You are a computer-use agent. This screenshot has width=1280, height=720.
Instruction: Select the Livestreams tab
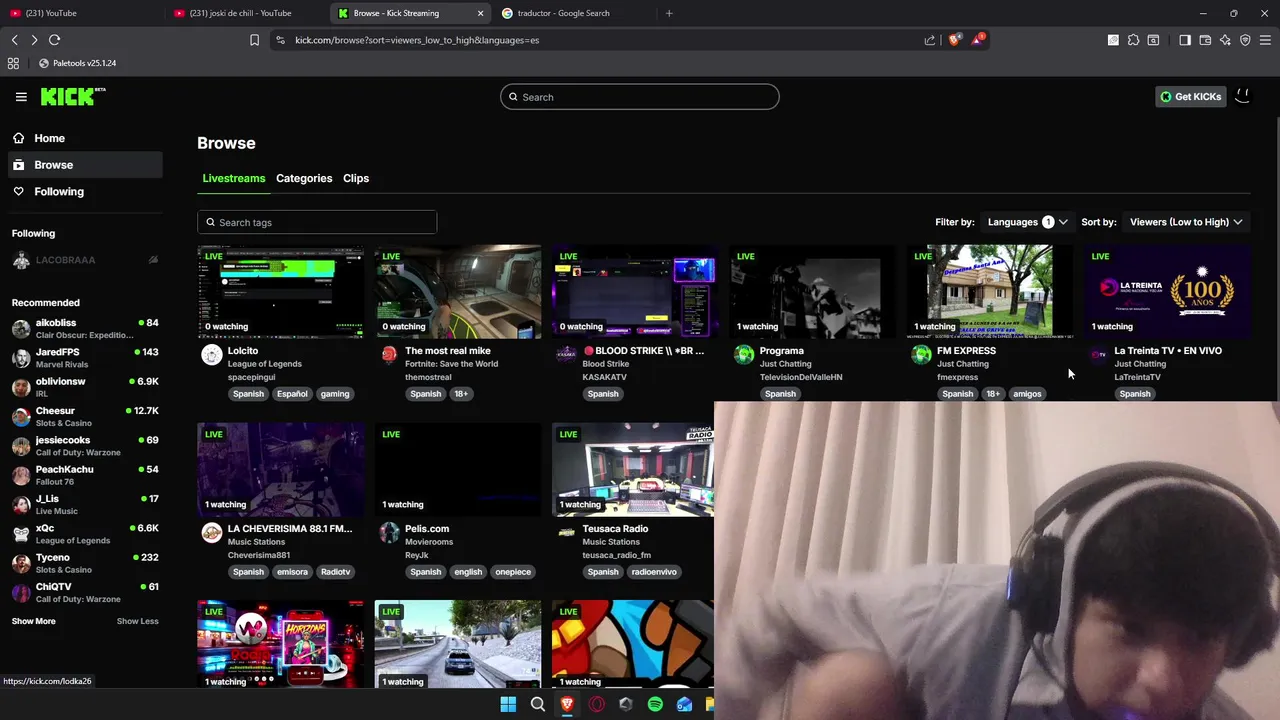[x=234, y=178]
